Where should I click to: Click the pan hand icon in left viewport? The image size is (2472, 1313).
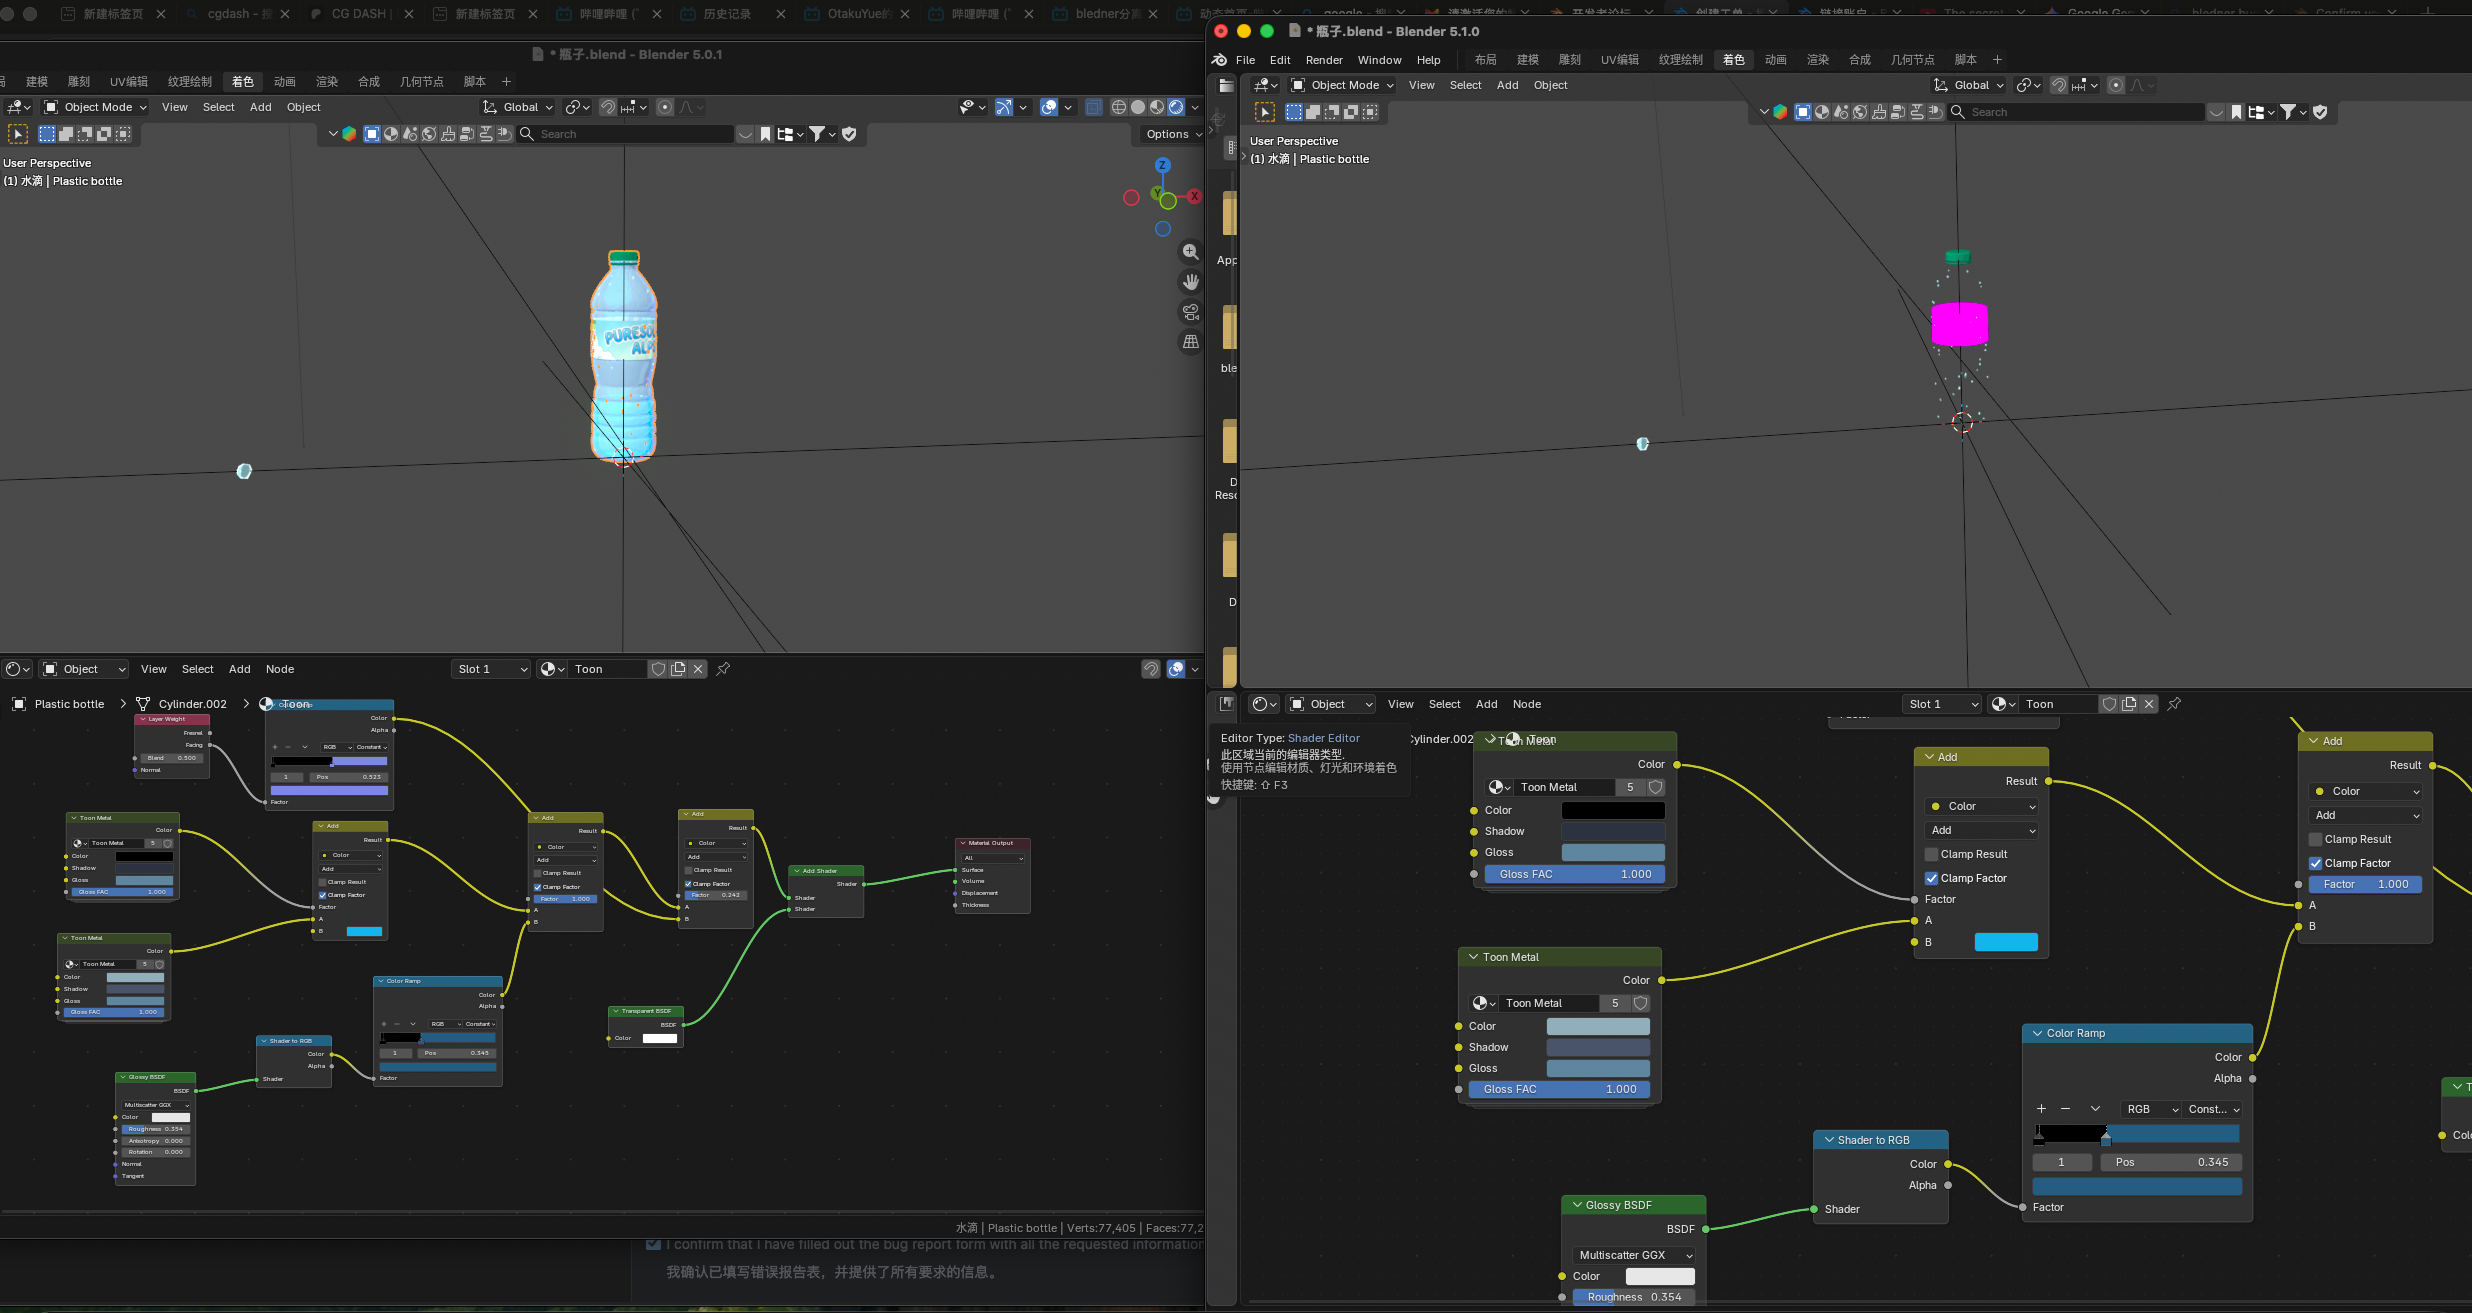pos(1190,282)
